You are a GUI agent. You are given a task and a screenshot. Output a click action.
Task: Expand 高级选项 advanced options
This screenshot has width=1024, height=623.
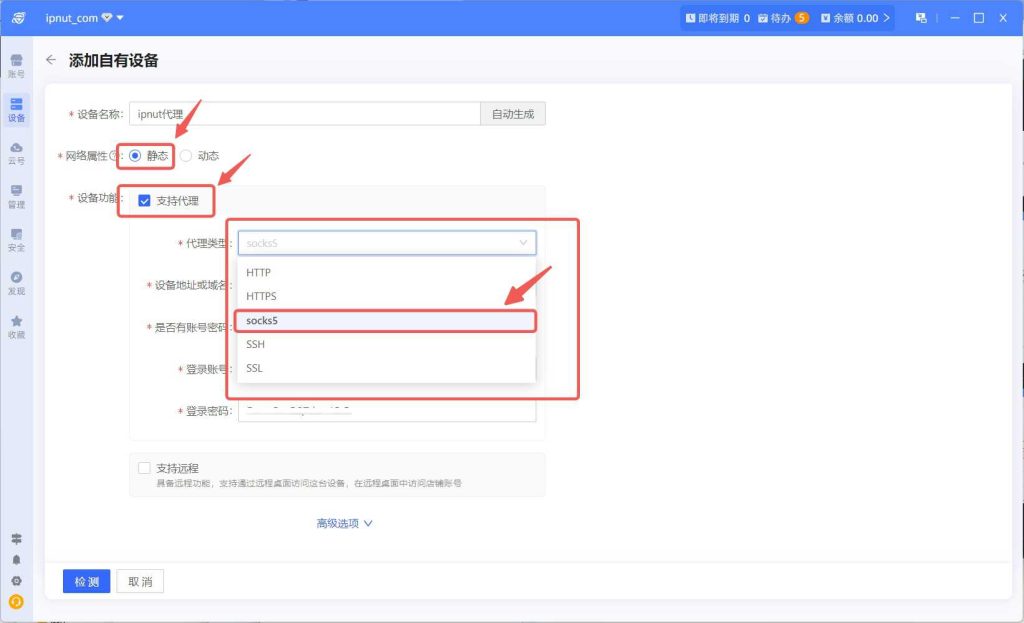[x=344, y=523]
